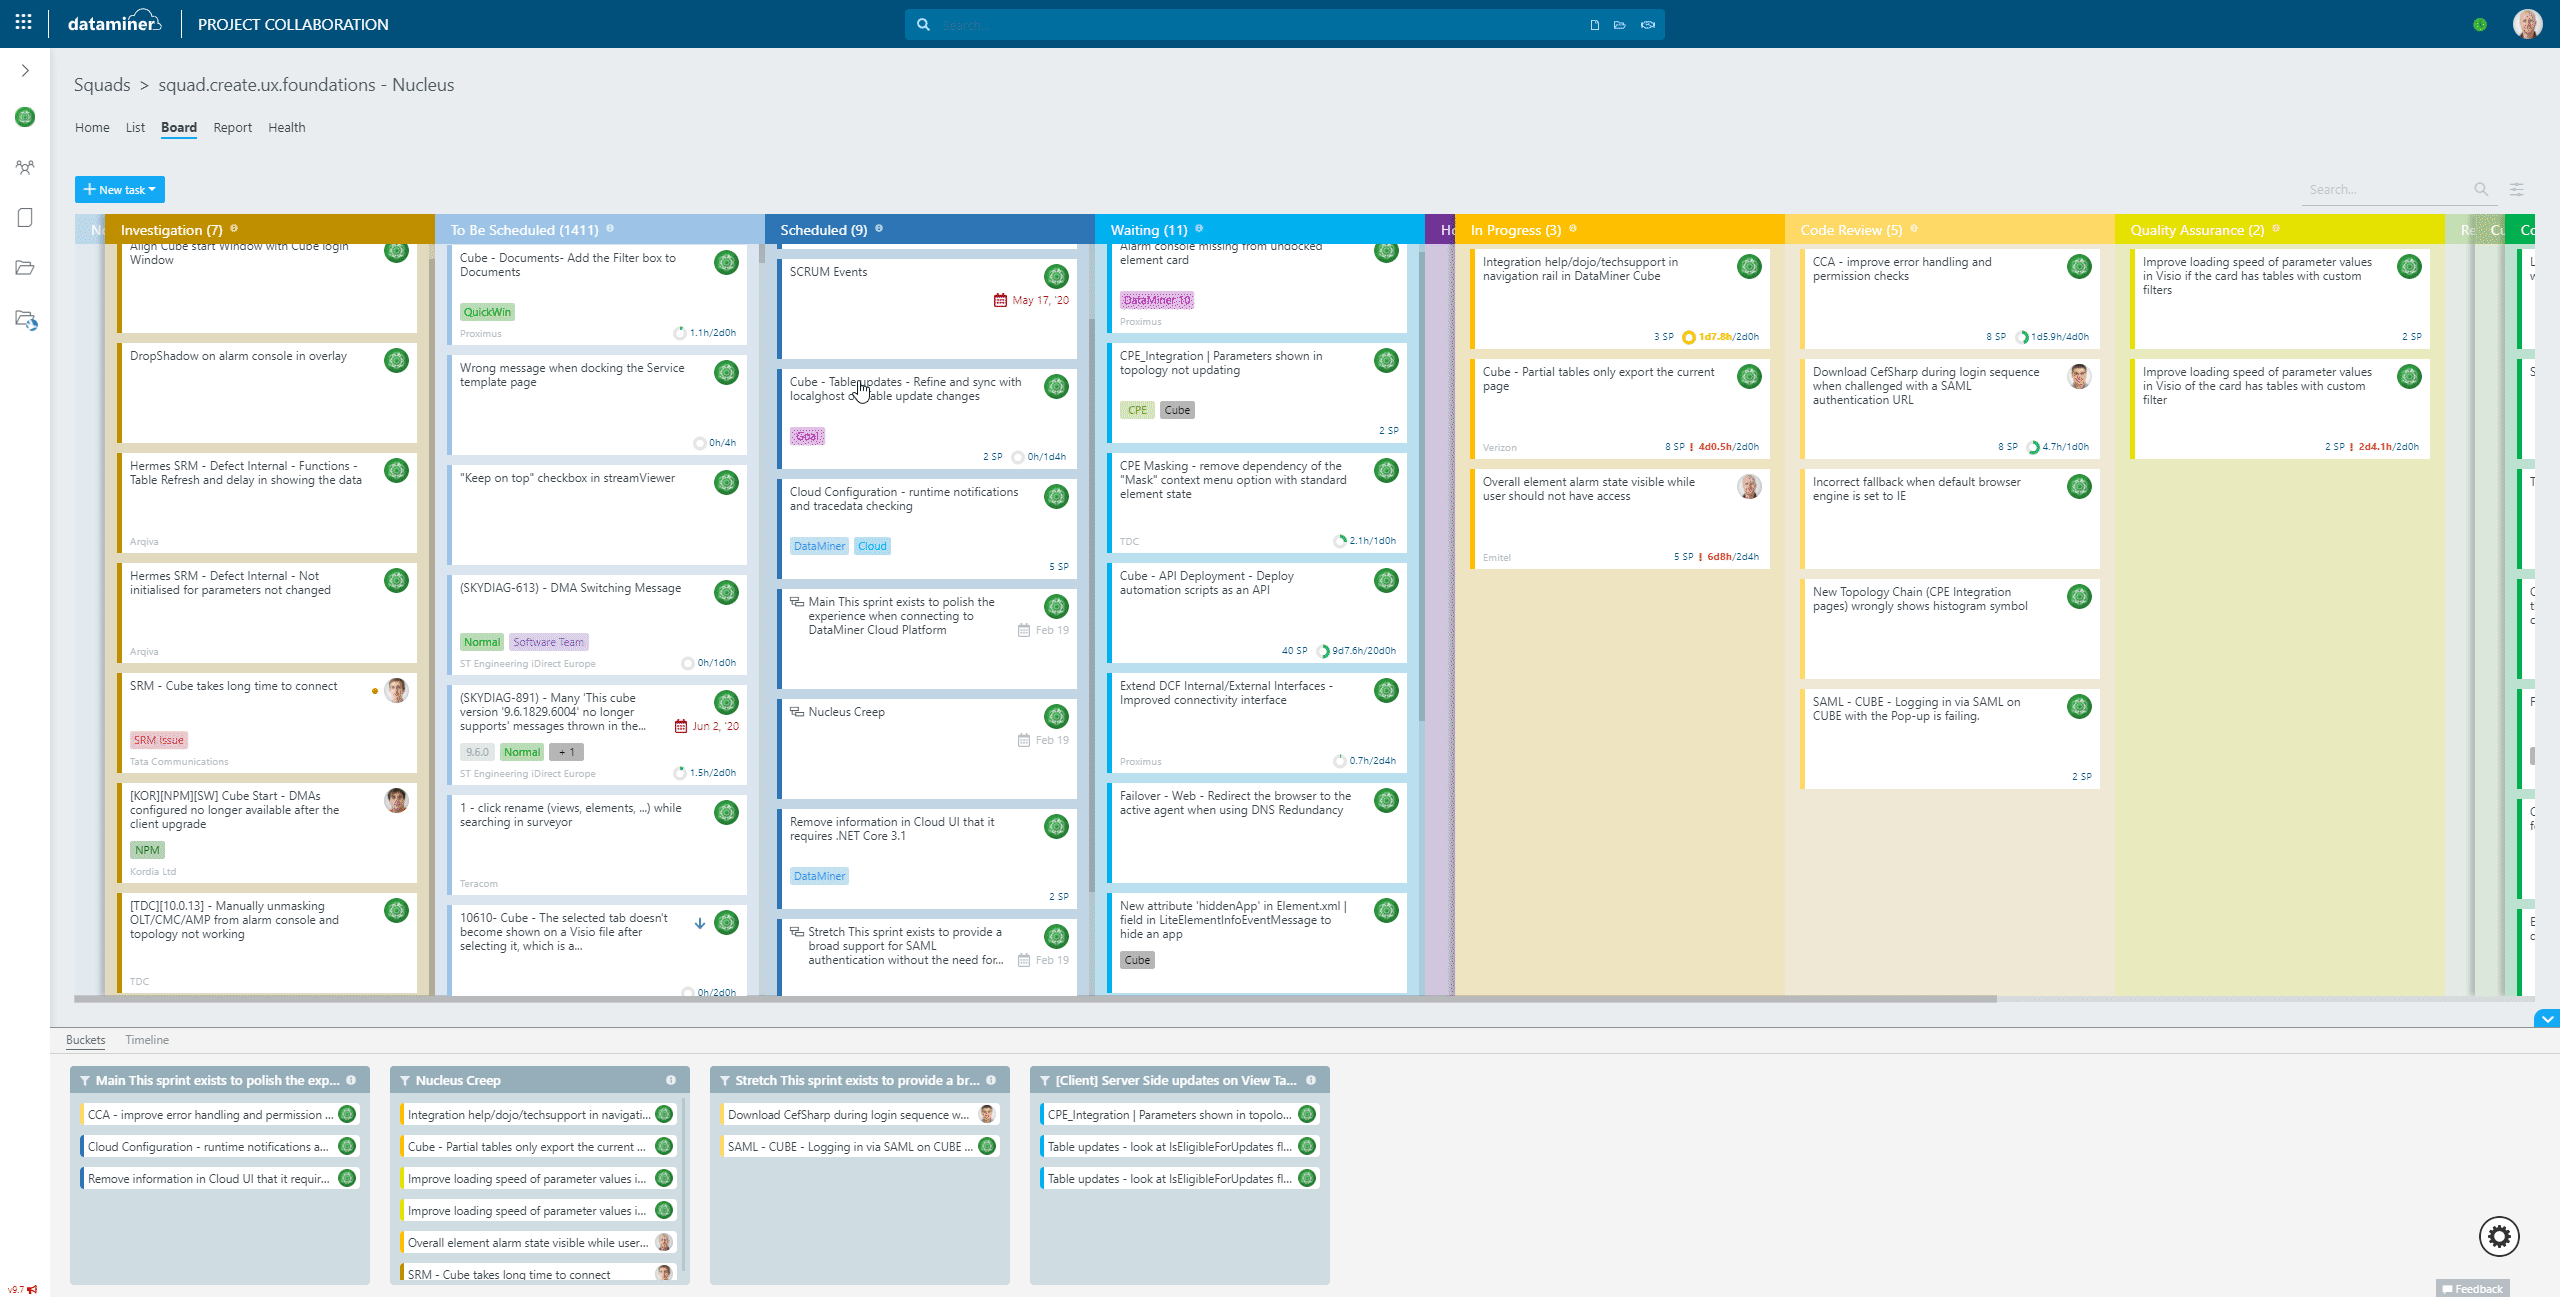
Task: Open the SCRUM Events card
Action: point(928,307)
